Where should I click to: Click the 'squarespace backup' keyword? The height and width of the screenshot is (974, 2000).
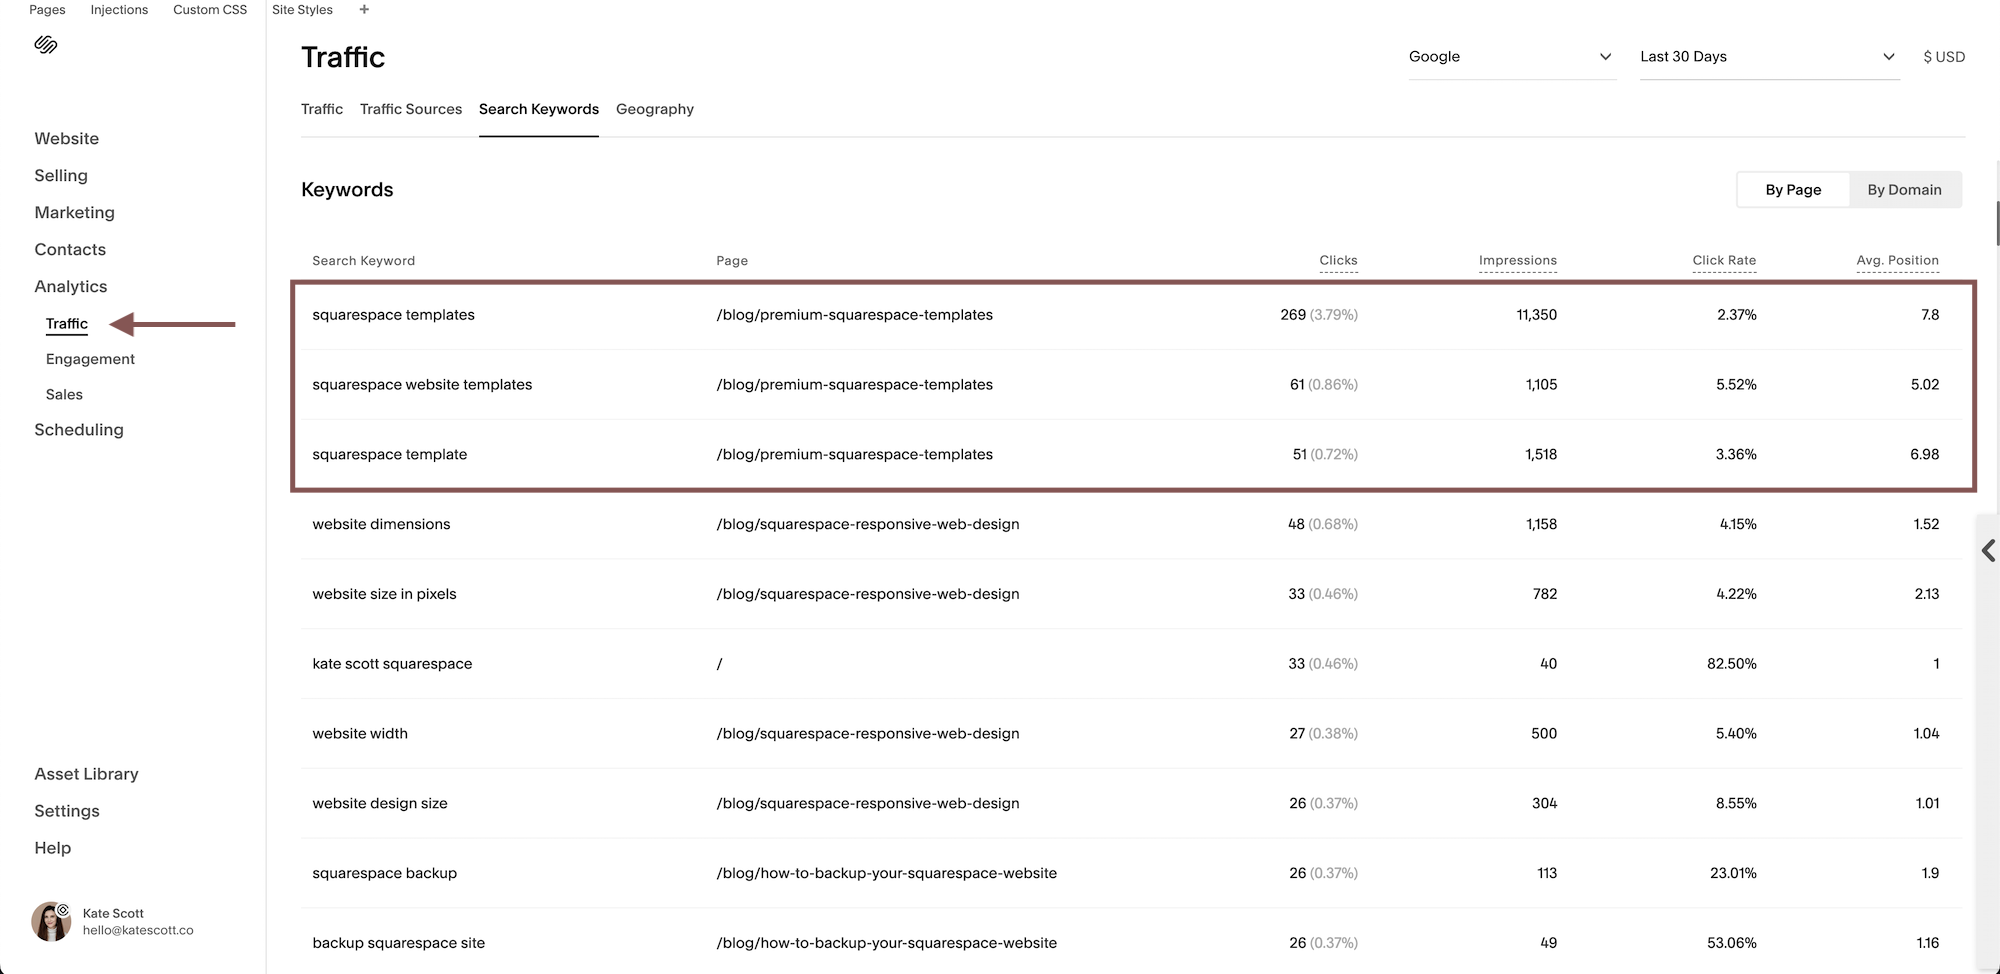384,873
